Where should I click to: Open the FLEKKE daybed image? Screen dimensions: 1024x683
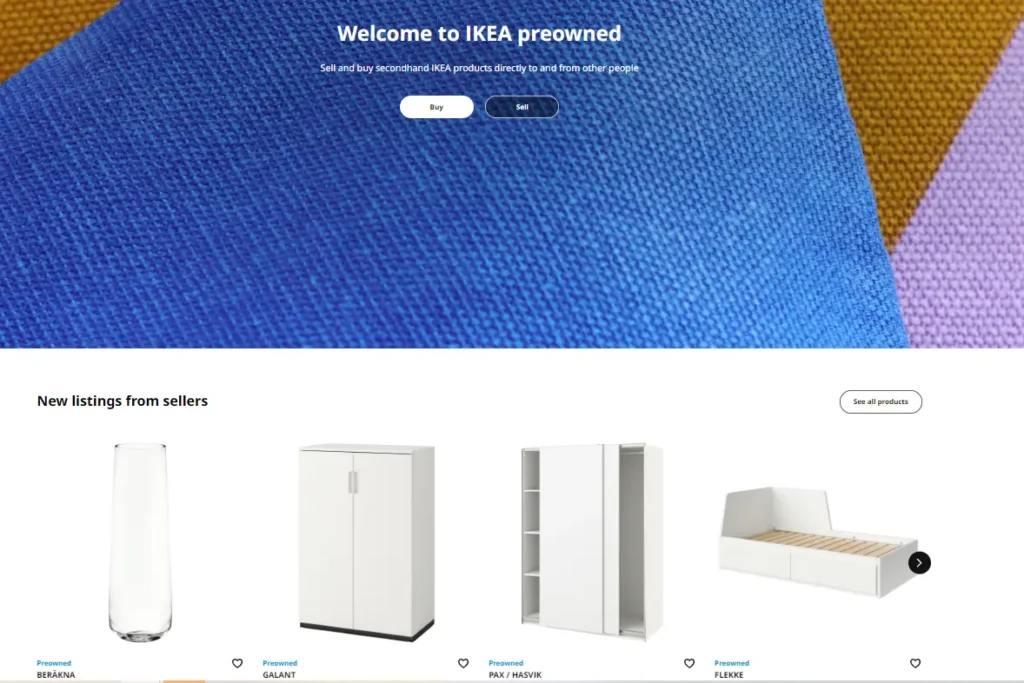tap(818, 542)
